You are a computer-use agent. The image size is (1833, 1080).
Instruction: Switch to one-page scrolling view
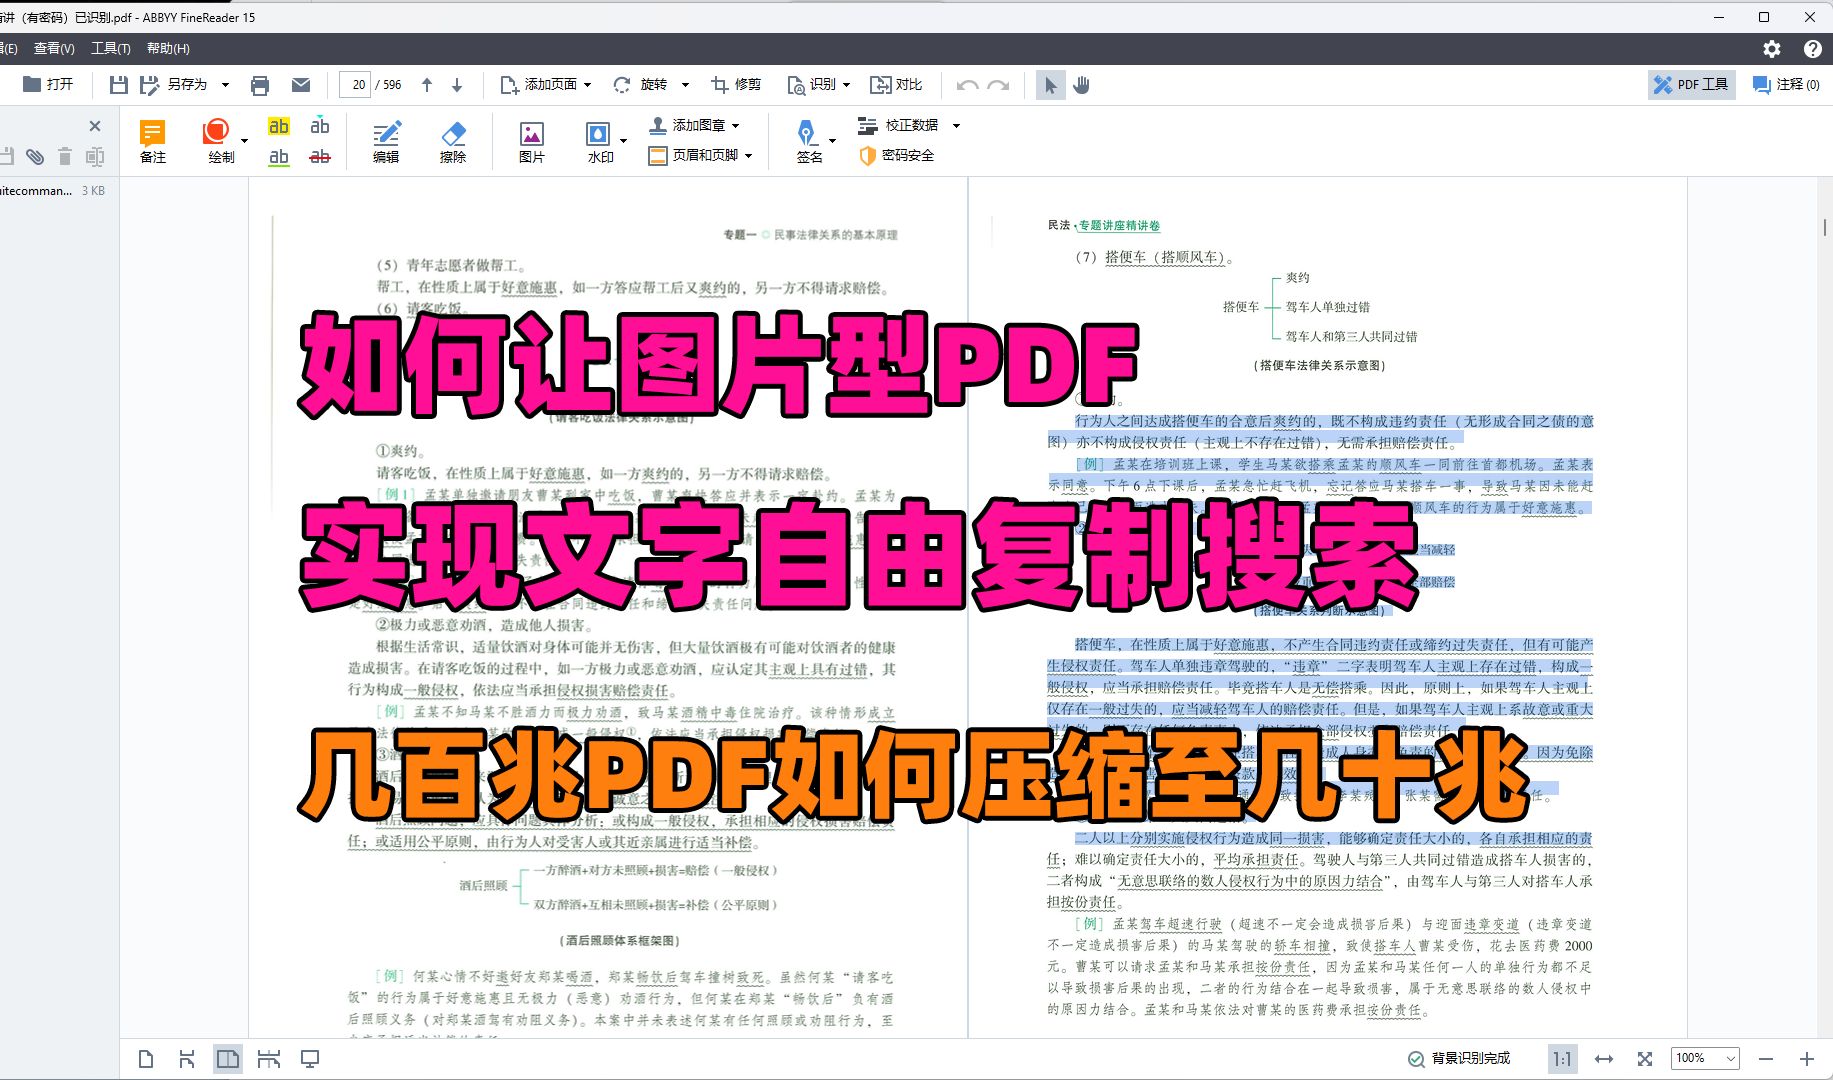pos(187,1059)
